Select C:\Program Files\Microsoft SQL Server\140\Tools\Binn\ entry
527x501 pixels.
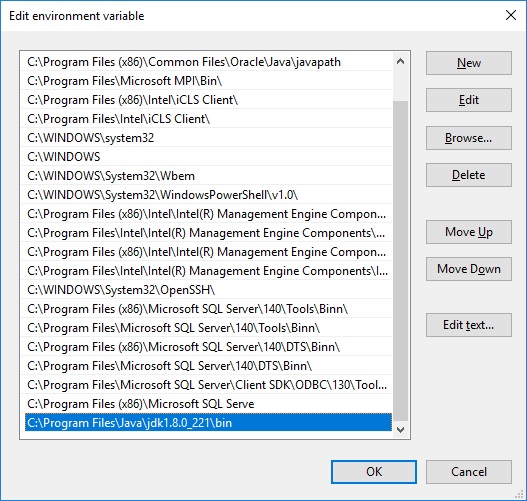(207, 328)
